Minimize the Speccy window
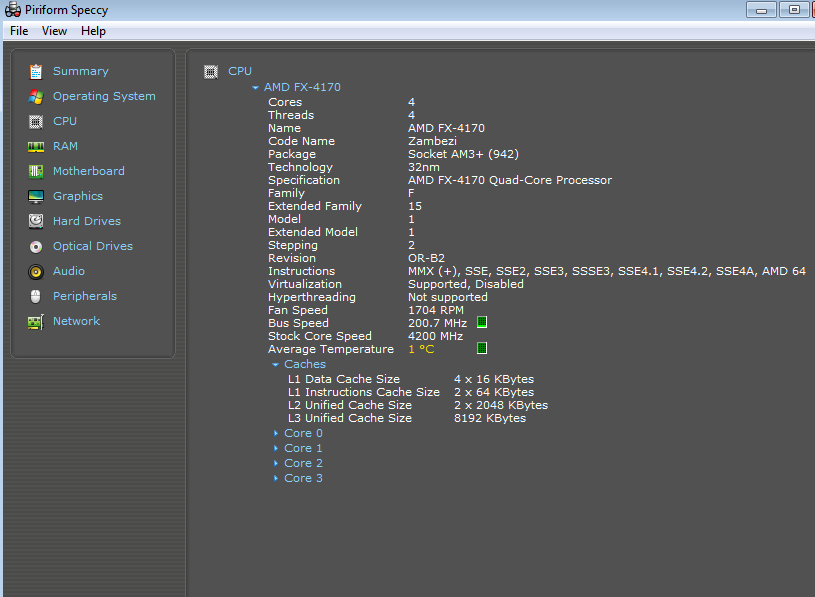This screenshot has height=597, width=815. [x=761, y=10]
